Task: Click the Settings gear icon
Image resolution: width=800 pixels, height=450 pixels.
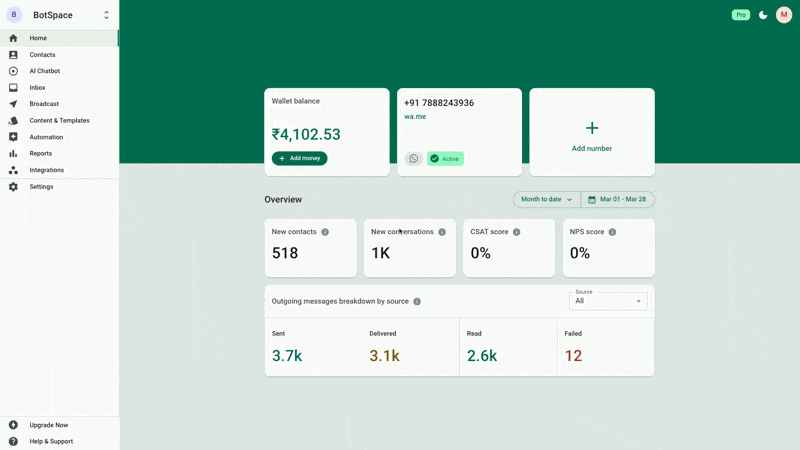Action: tap(13, 187)
